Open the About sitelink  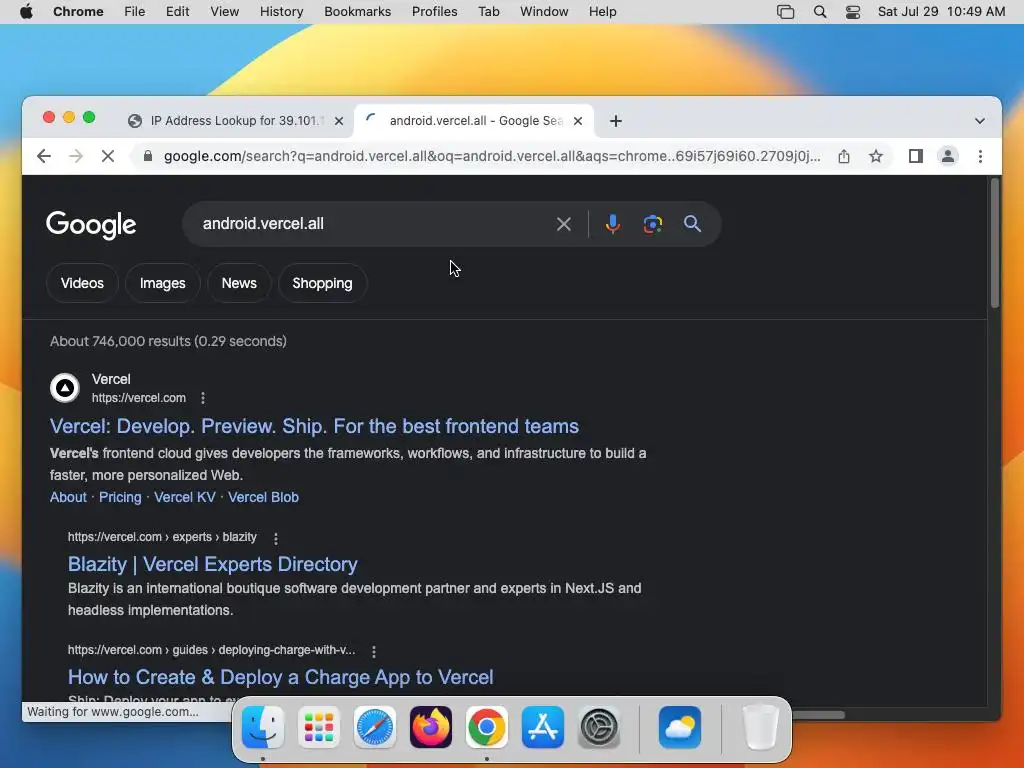[x=68, y=498]
